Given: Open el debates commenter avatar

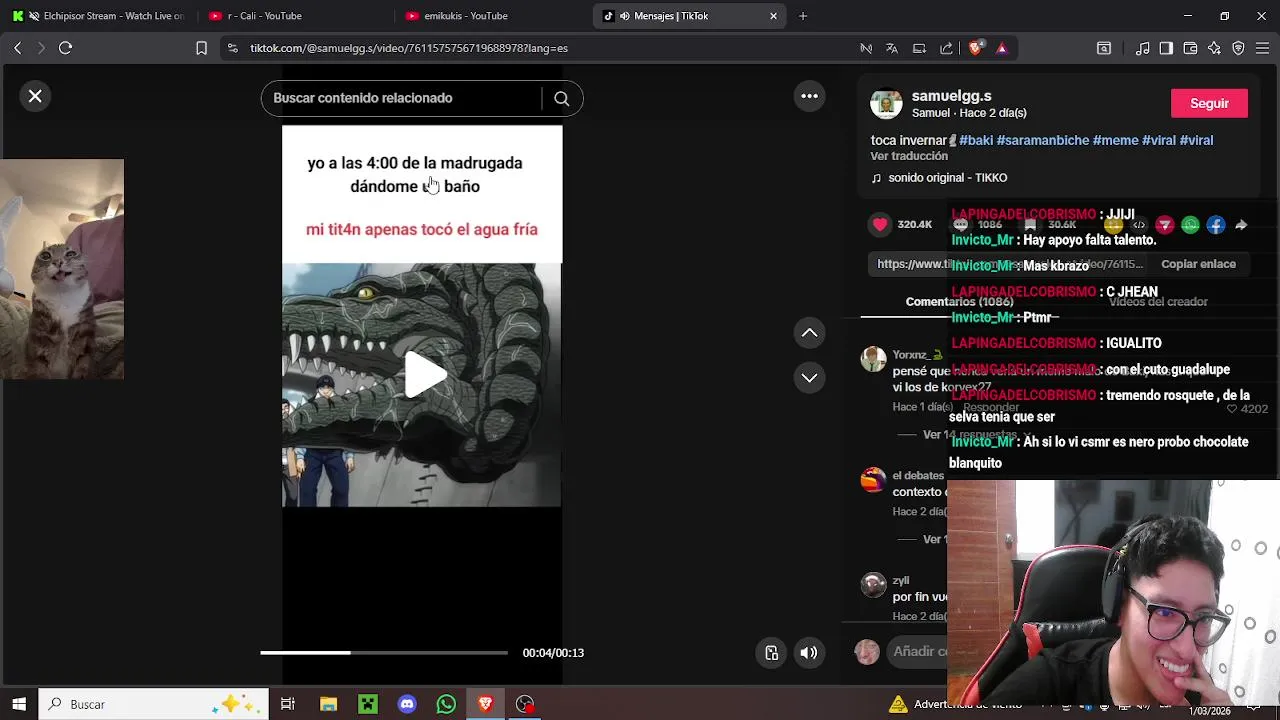Looking at the screenshot, I should pyautogui.click(x=874, y=480).
